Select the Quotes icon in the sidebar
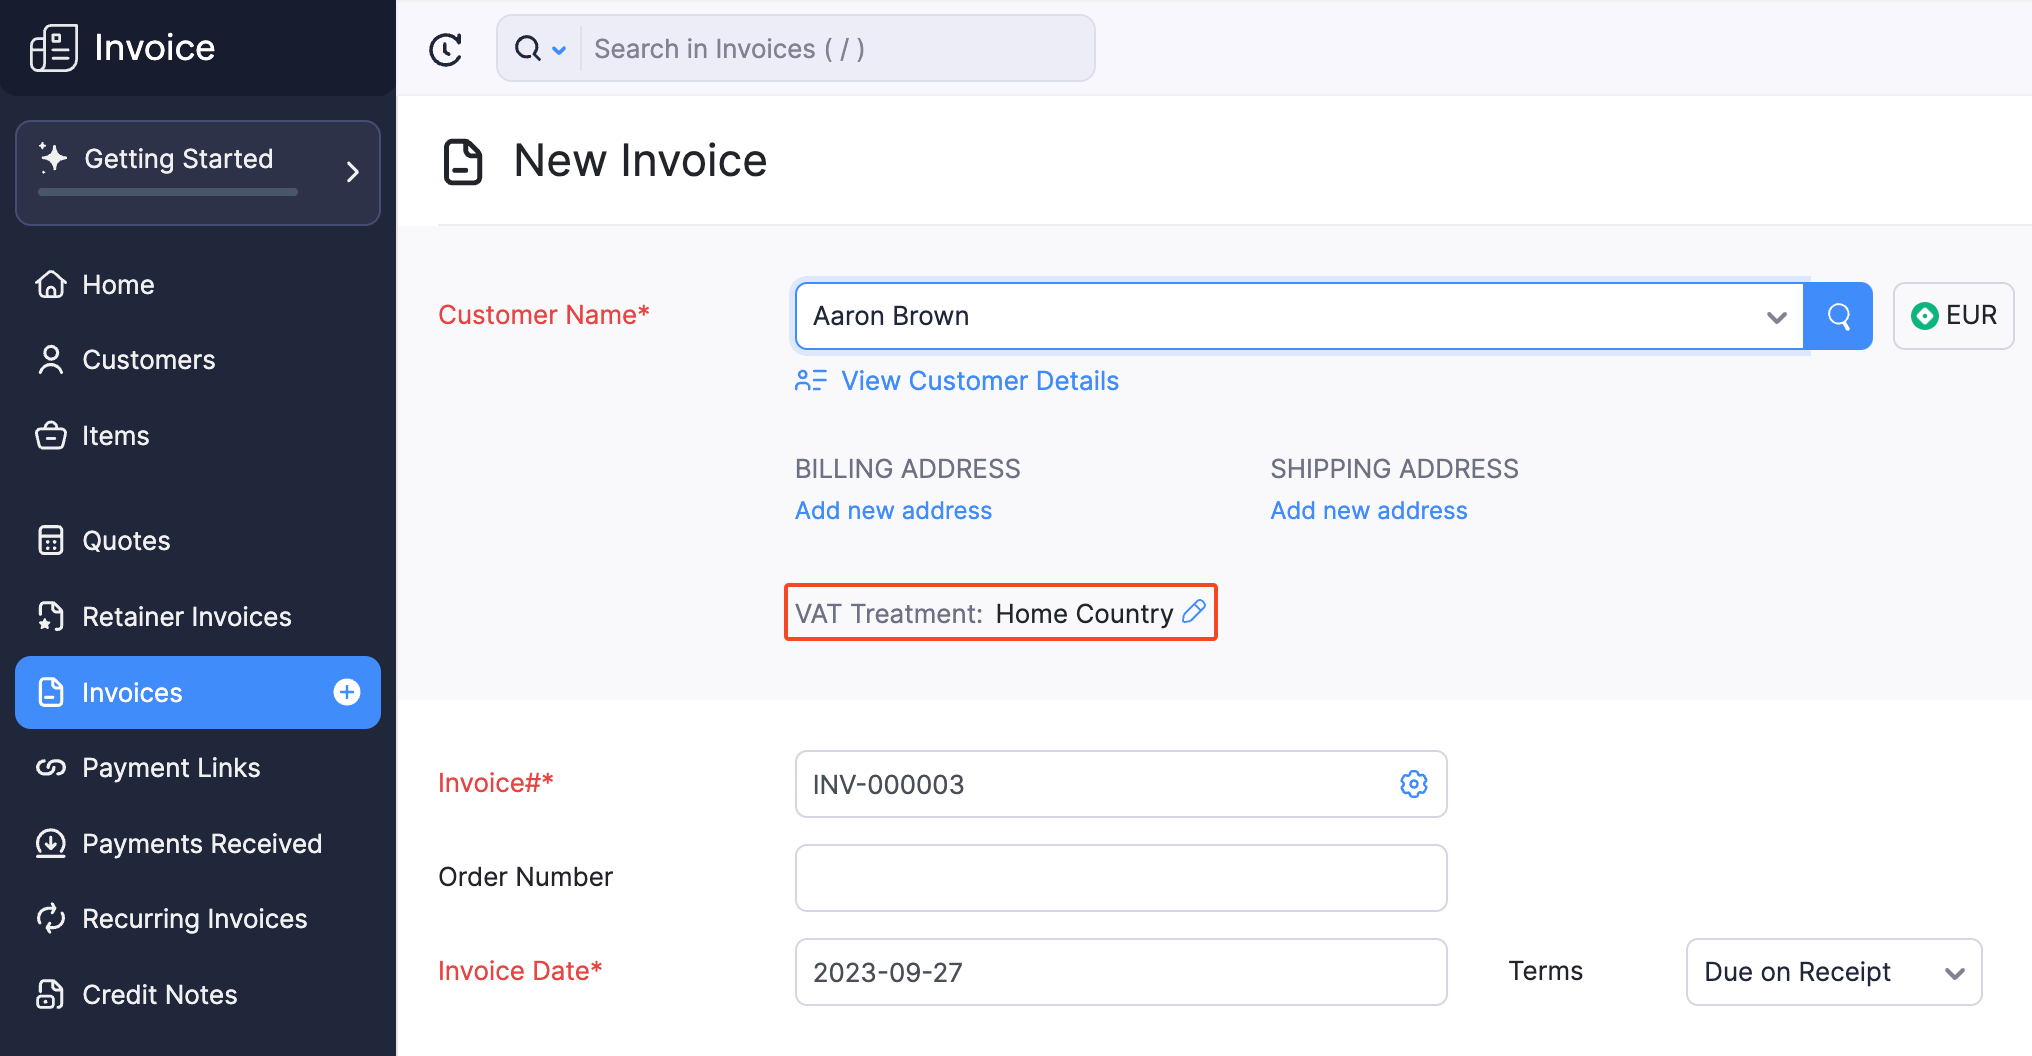This screenshot has height=1056, width=2032. (52, 540)
